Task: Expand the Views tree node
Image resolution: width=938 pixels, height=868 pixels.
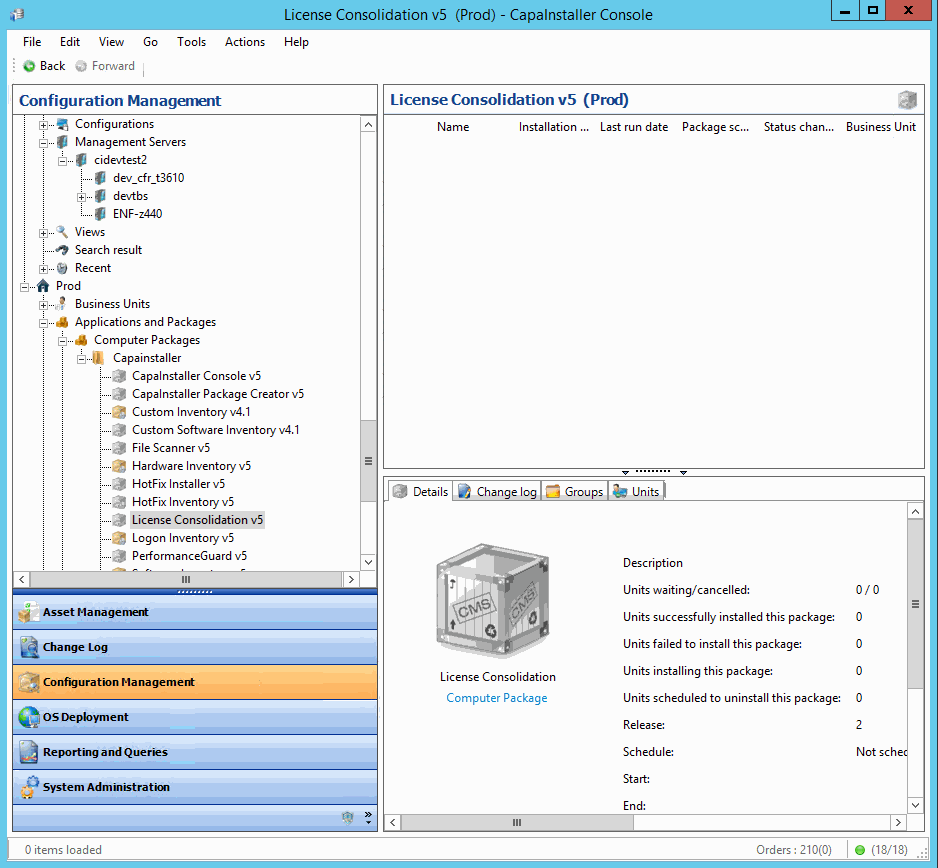Action: click(x=44, y=233)
